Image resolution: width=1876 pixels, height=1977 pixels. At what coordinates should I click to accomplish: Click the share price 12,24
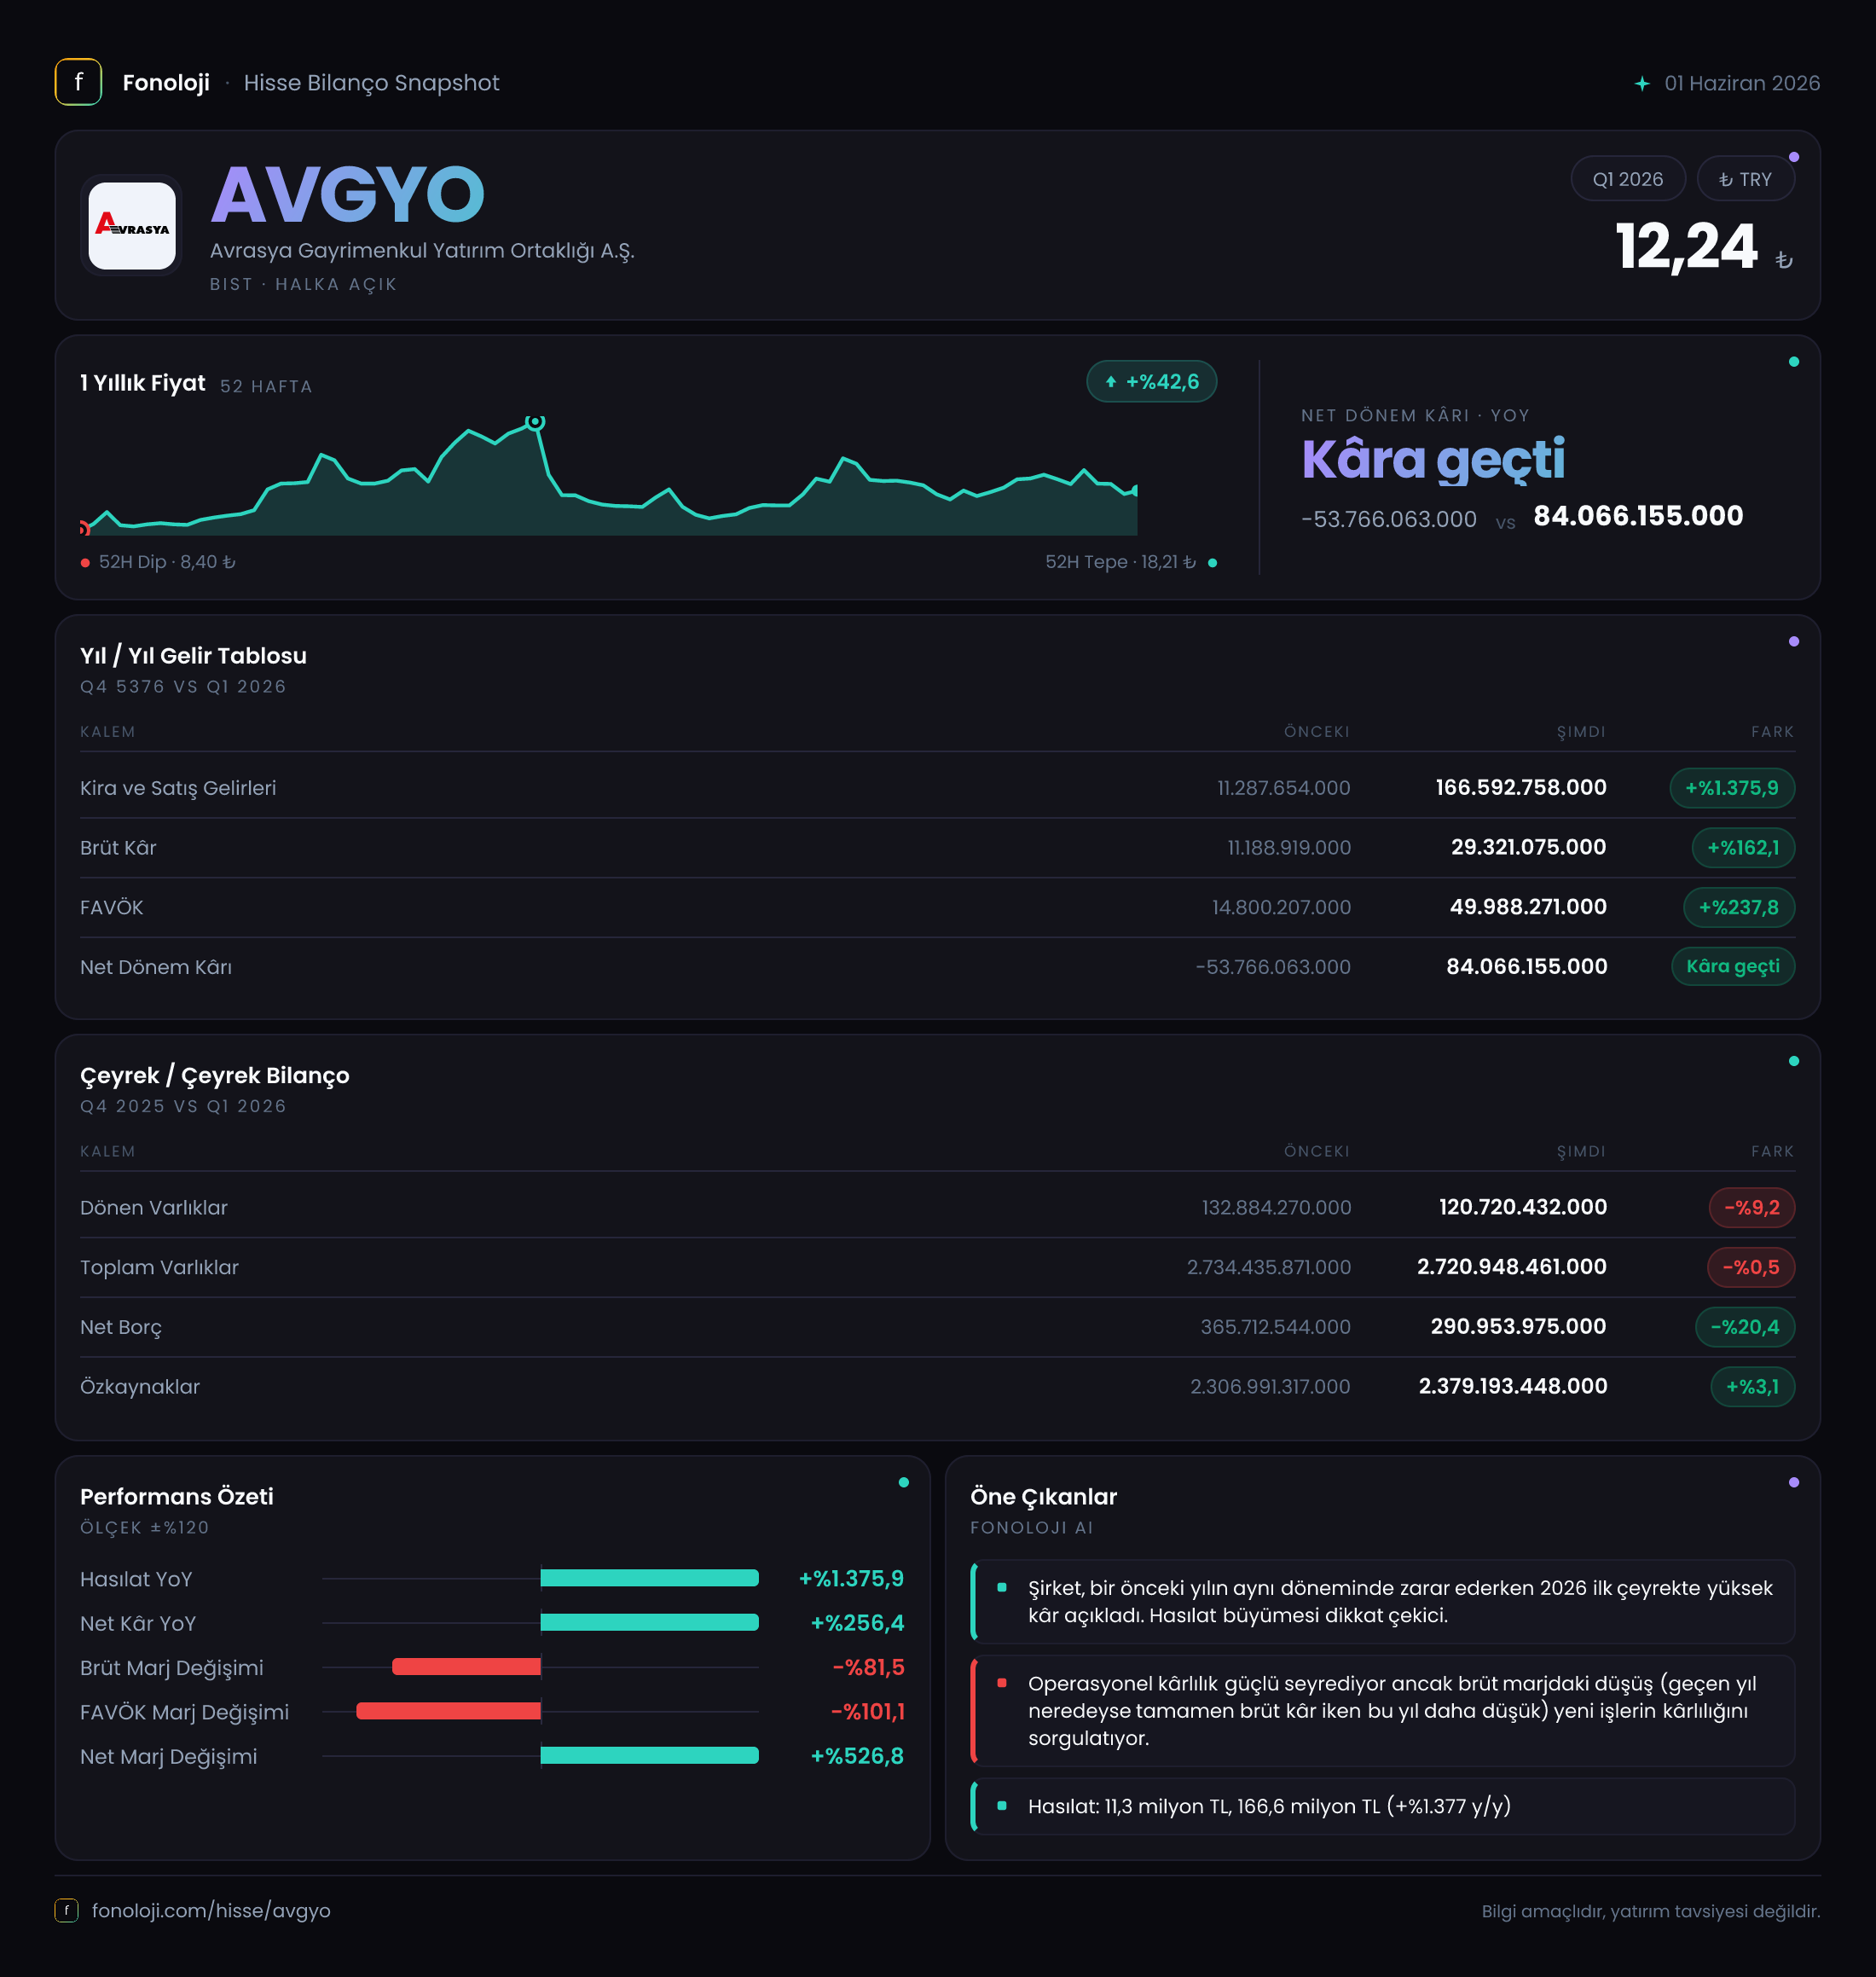pos(1686,246)
